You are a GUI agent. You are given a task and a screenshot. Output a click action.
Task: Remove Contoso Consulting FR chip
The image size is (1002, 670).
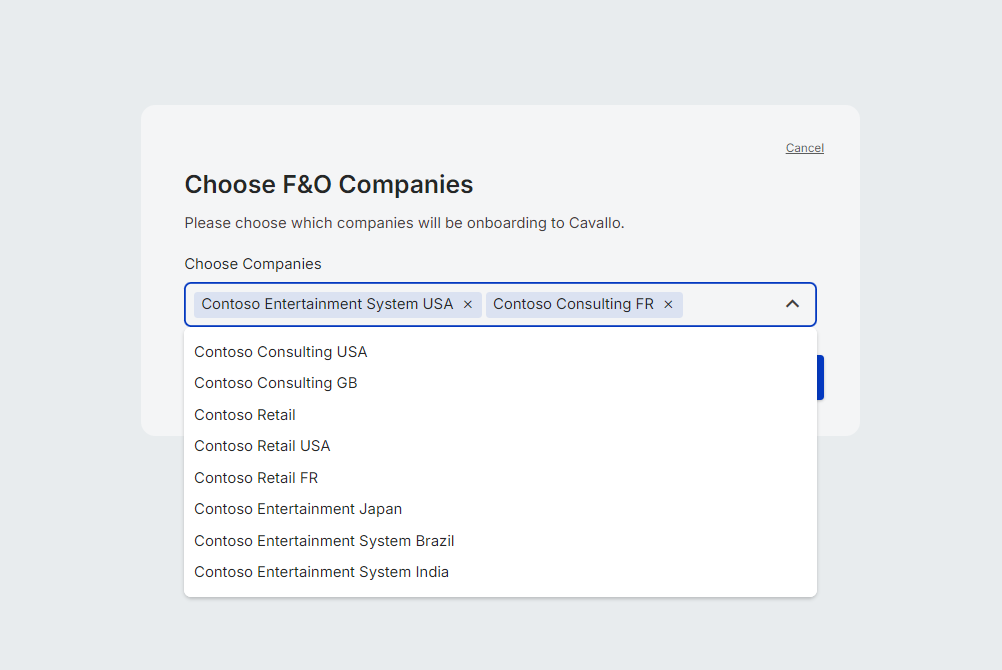[669, 305]
